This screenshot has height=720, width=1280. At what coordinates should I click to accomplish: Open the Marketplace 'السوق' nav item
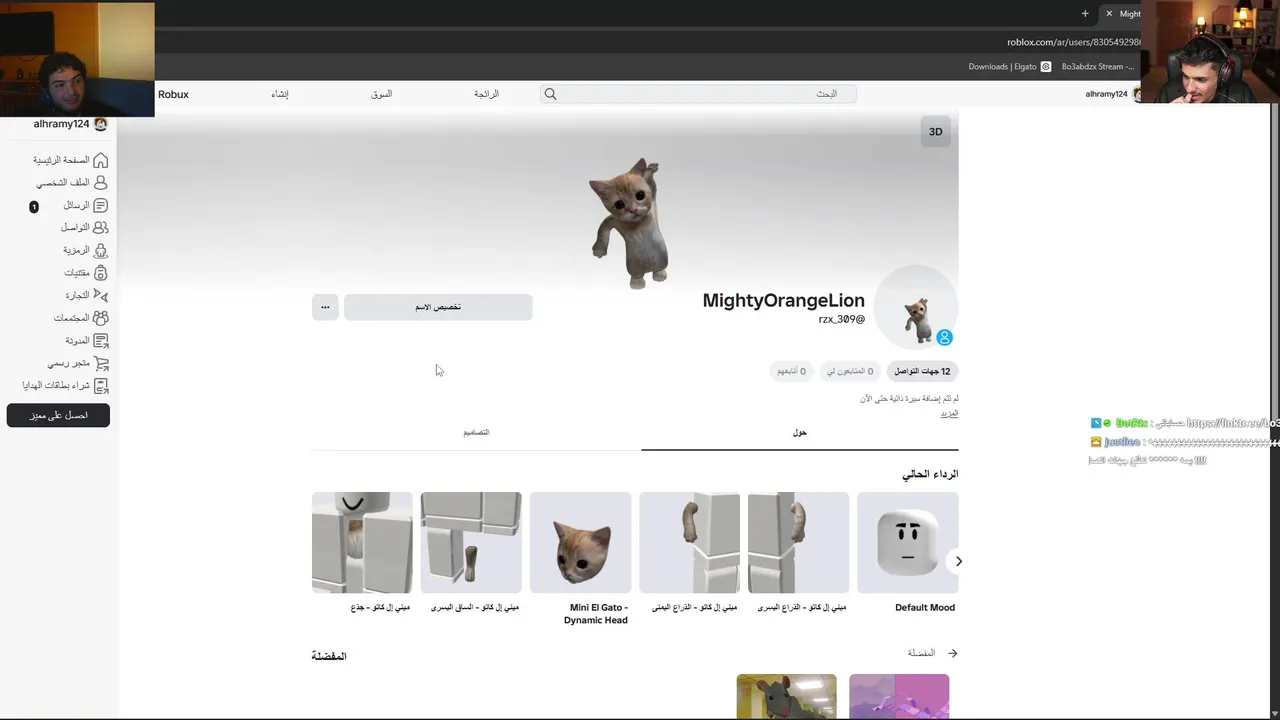pyautogui.click(x=382, y=94)
